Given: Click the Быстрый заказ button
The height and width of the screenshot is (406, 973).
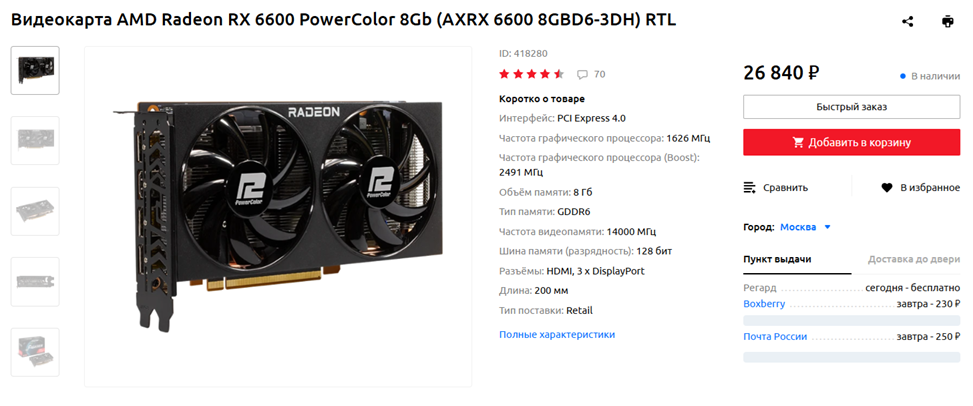Looking at the screenshot, I should (851, 107).
